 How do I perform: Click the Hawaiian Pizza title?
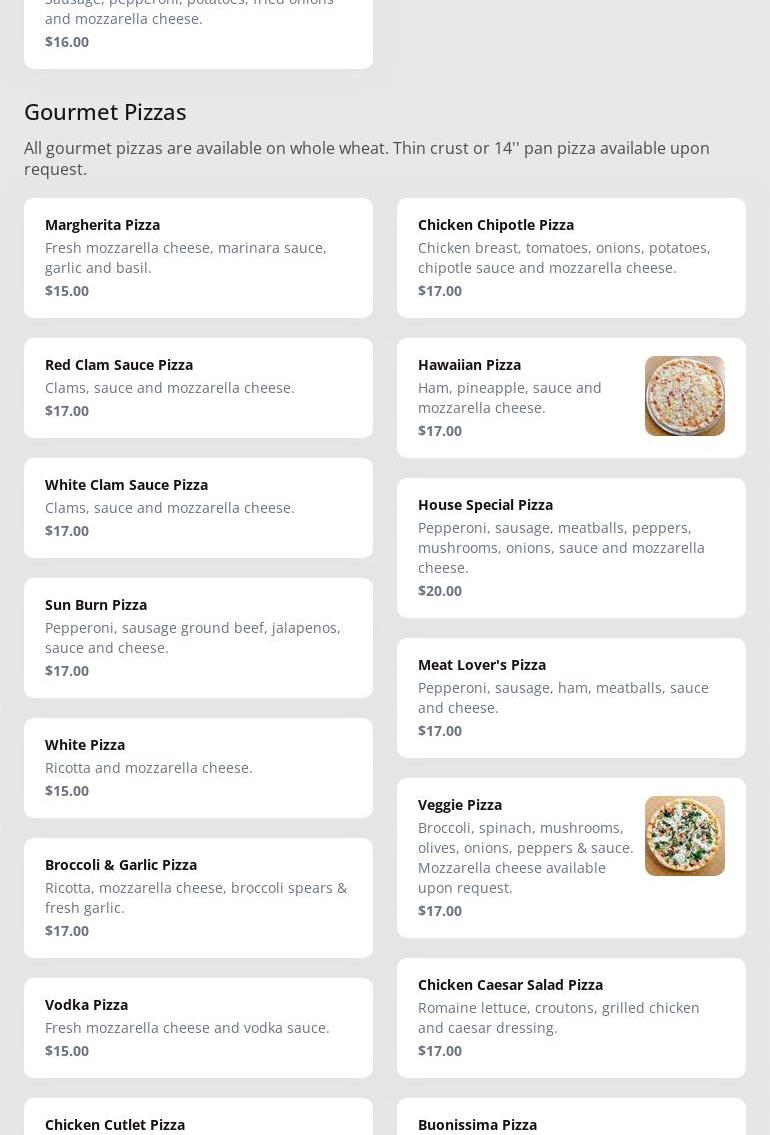point(469,365)
